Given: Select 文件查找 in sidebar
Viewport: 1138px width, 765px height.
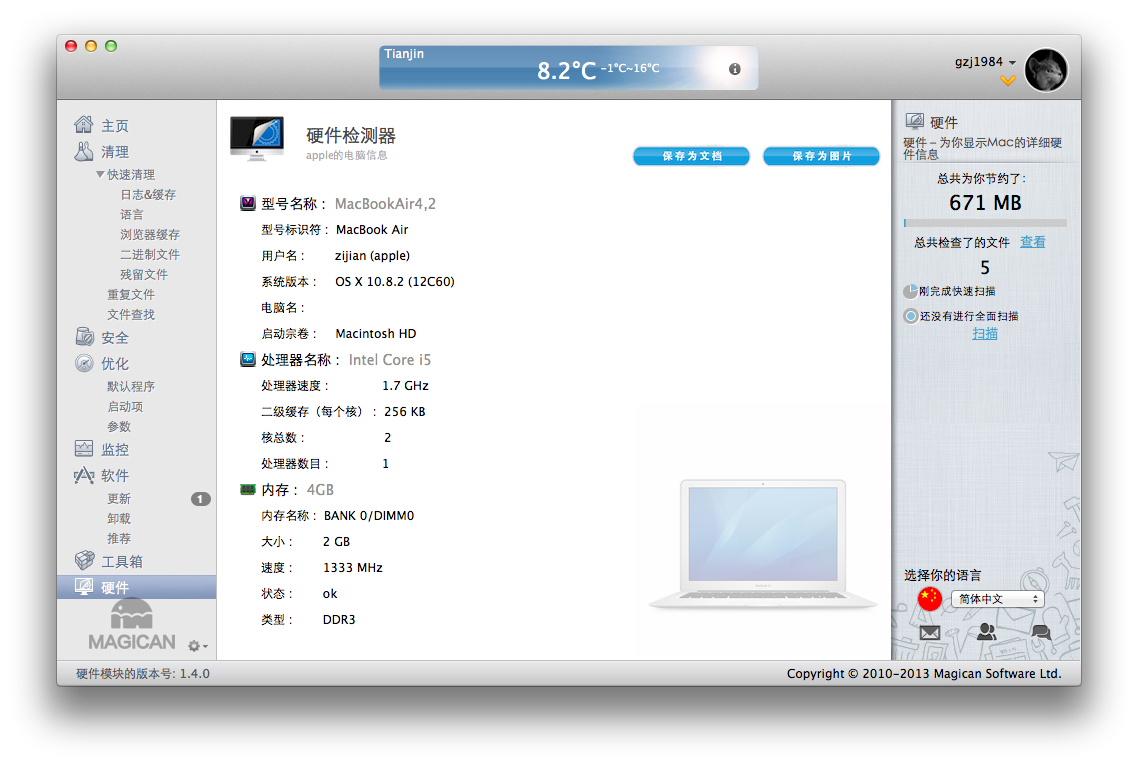Looking at the screenshot, I should pyautogui.click(x=131, y=314).
